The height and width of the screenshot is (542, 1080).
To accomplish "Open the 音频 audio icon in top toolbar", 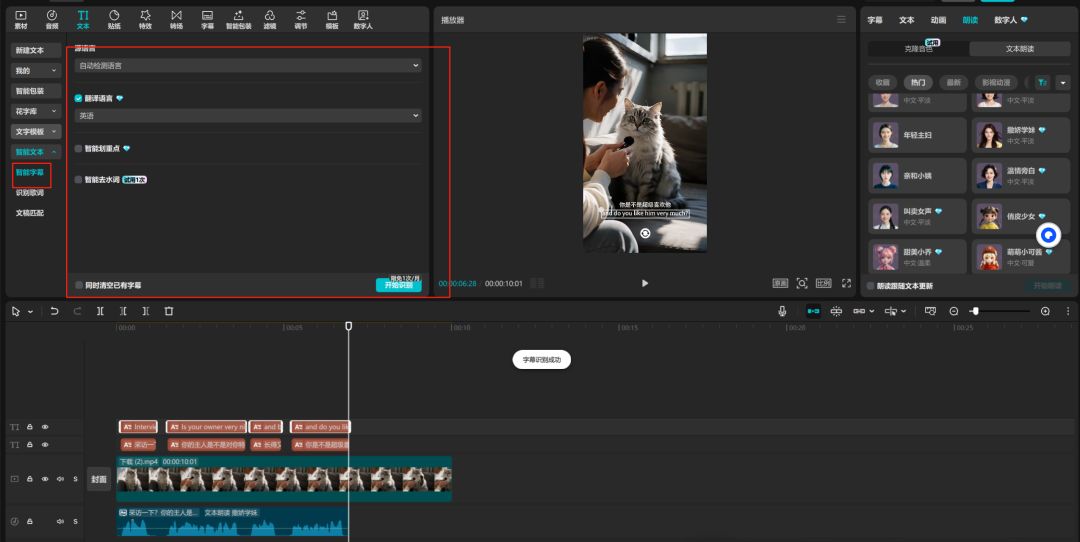I will pyautogui.click(x=52, y=19).
